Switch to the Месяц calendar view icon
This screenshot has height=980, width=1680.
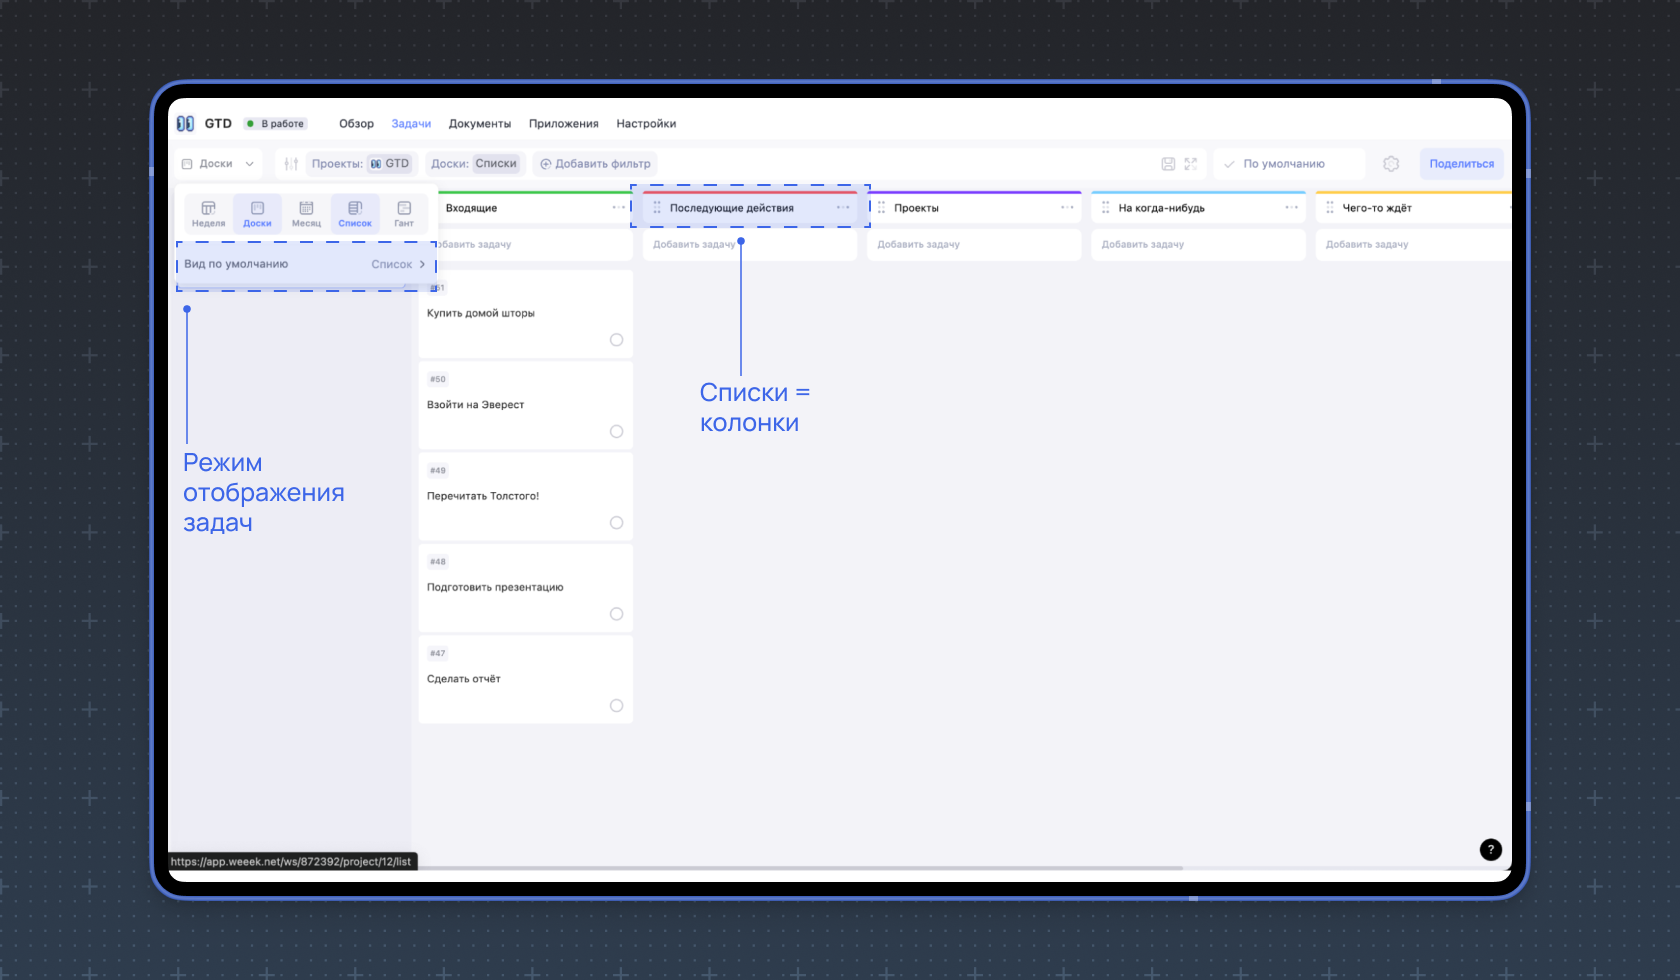(306, 213)
